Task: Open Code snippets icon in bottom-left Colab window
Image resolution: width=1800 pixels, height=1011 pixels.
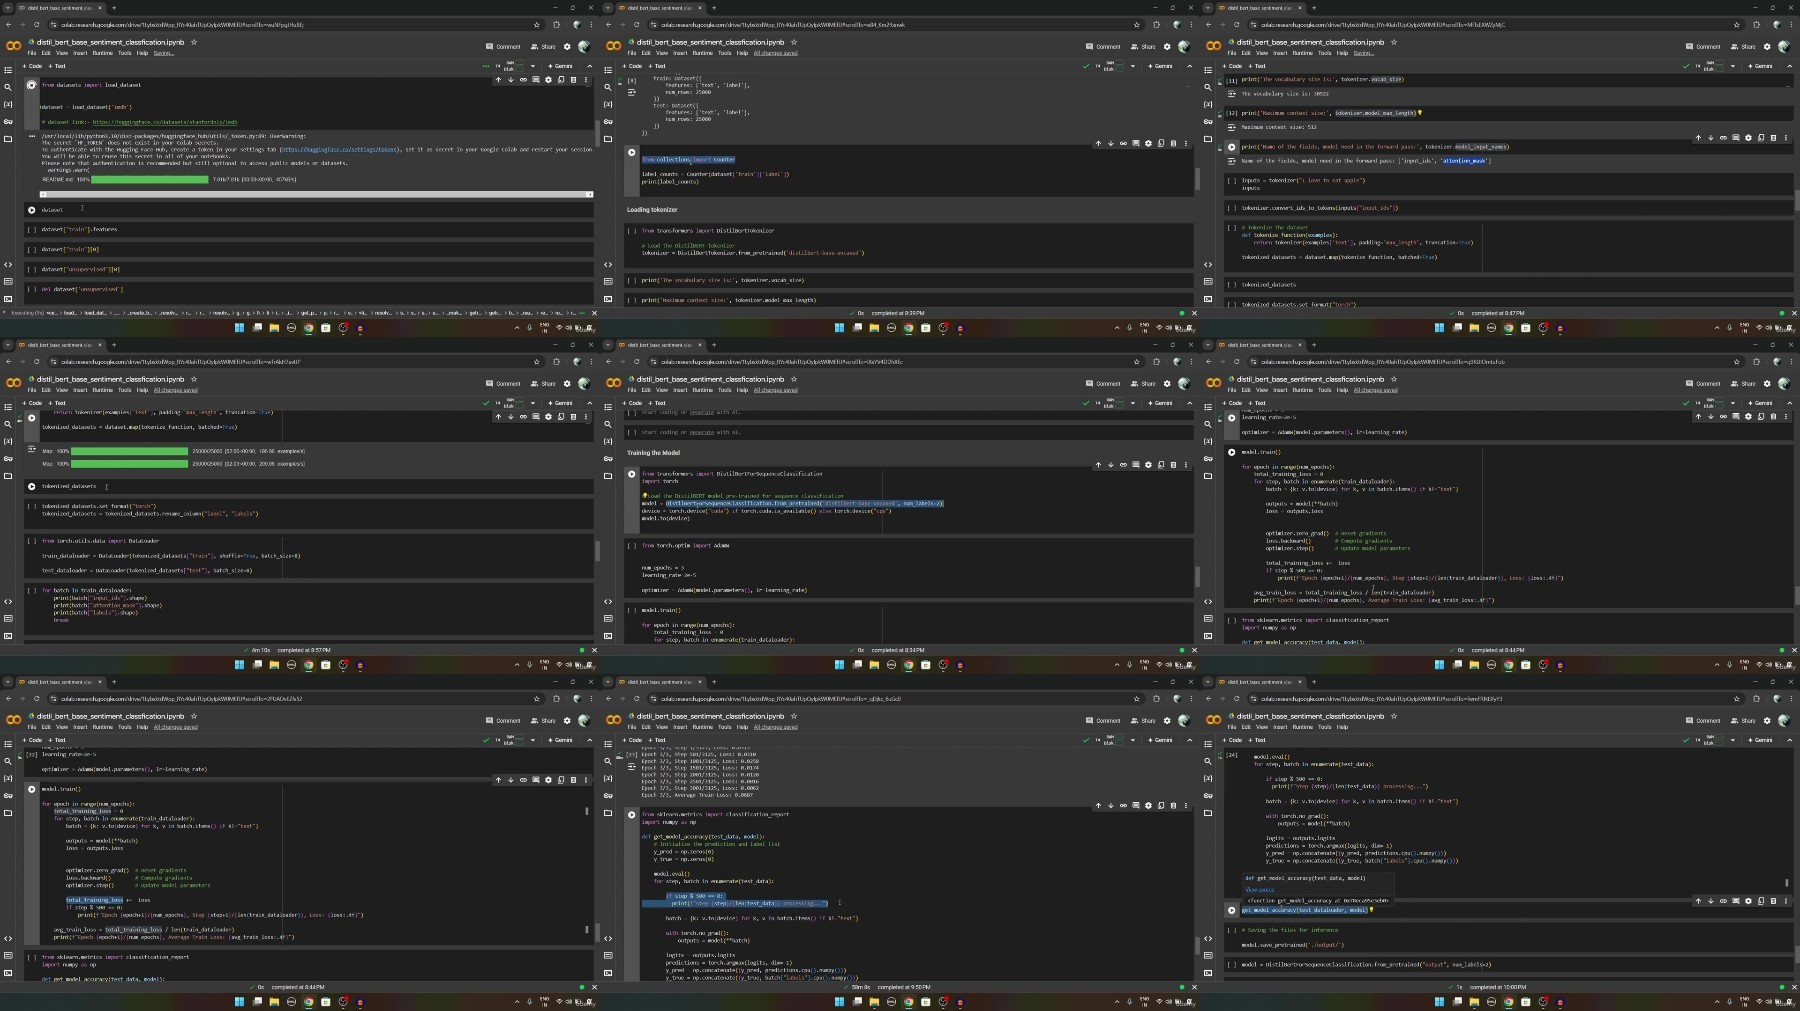Action: click(8, 938)
